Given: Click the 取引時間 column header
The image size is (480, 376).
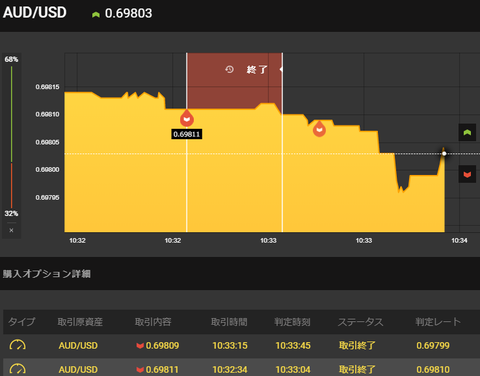Looking at the screenshot, I should click(229, 322).
